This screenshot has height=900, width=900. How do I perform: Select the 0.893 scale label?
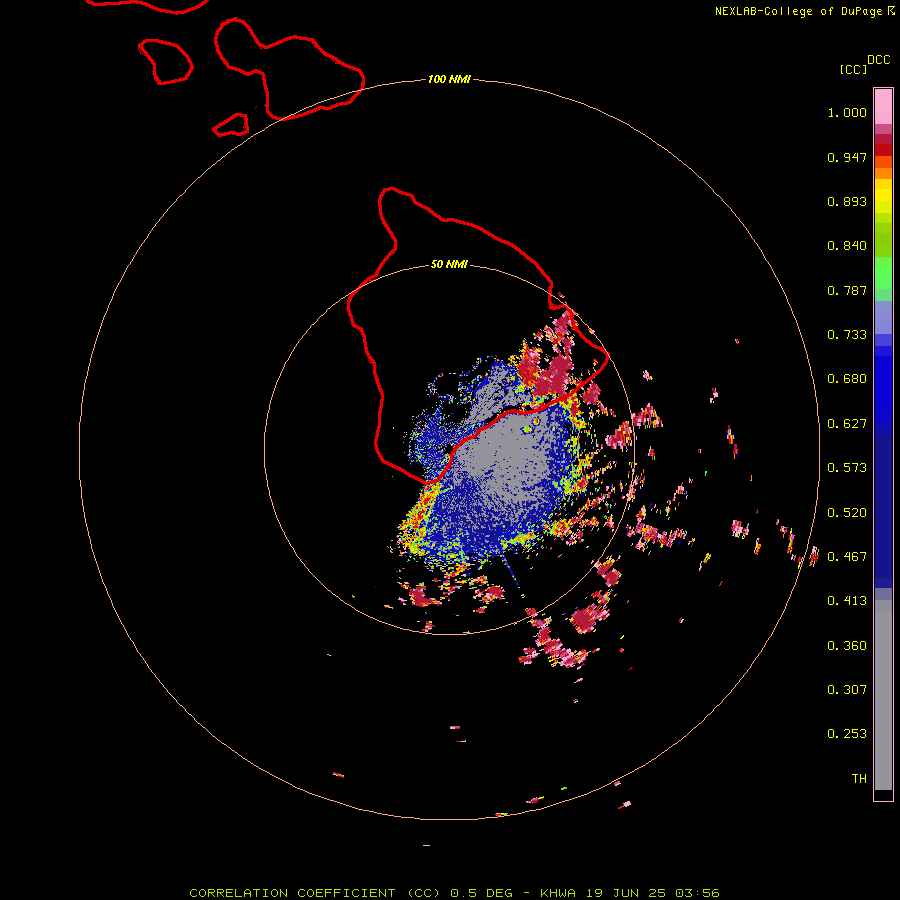(x=847, y=201)
